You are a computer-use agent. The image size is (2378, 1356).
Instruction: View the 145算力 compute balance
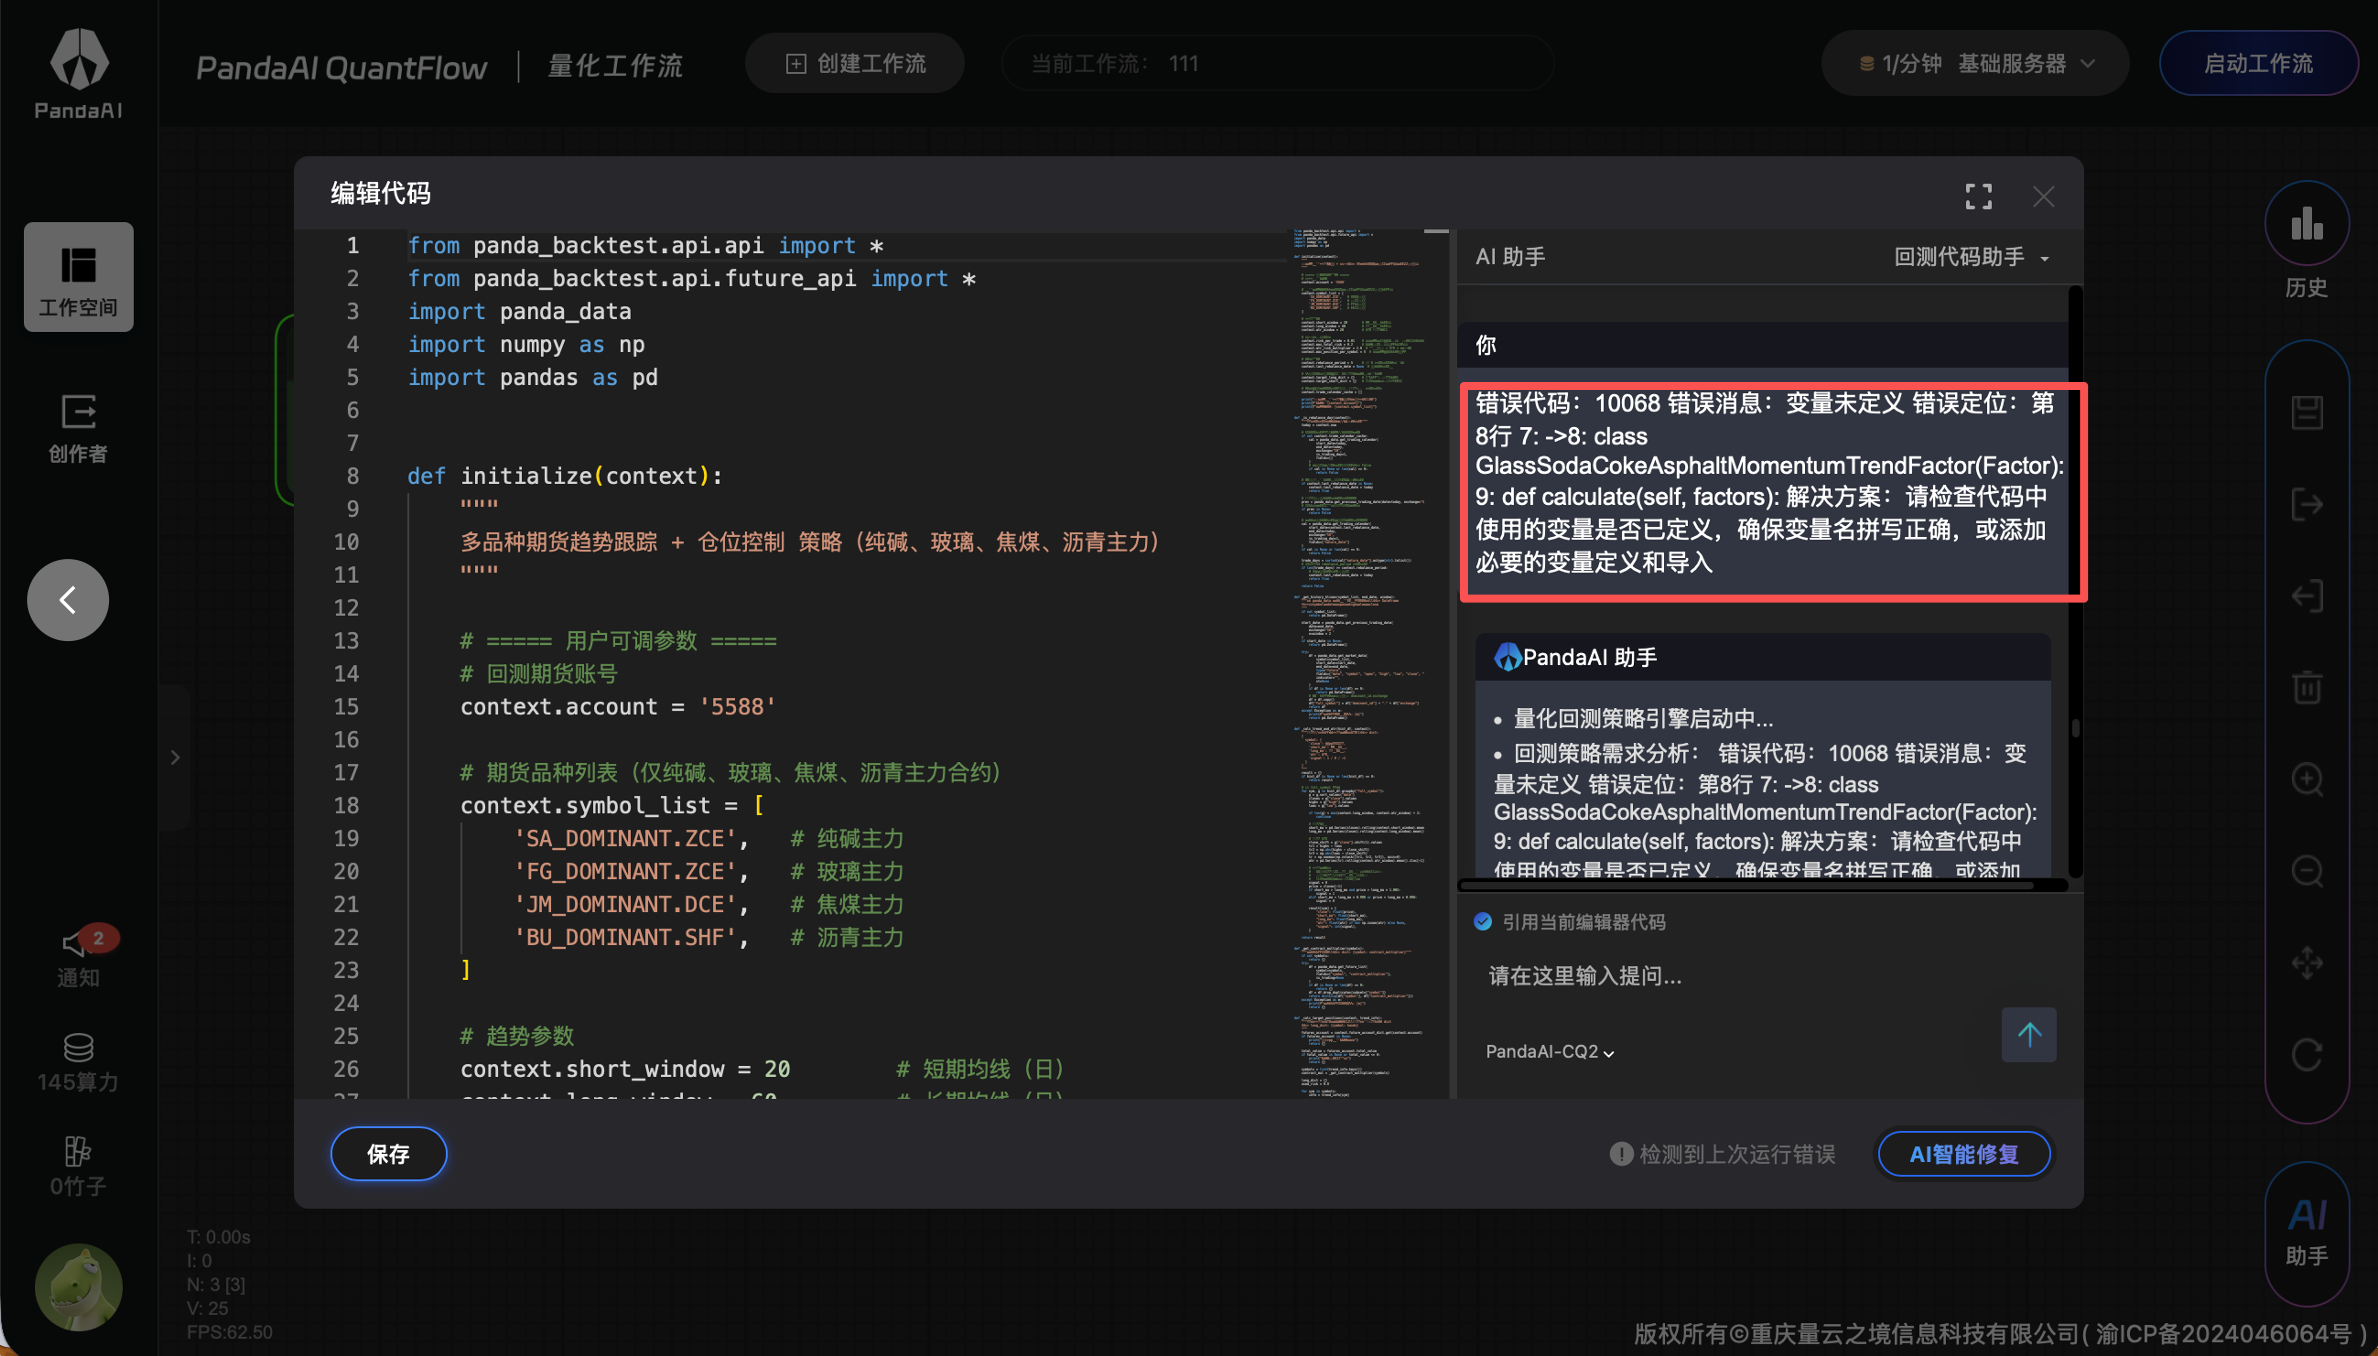click(x=78, y=1062)
